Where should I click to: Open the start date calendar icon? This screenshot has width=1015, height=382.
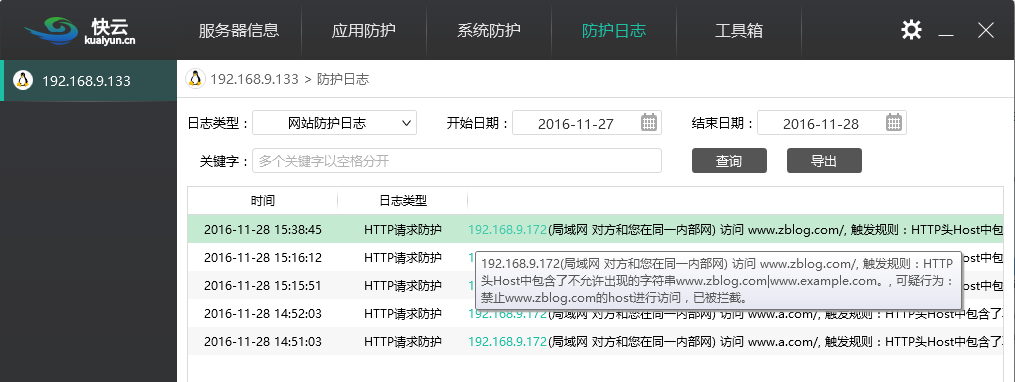(649, 122)
